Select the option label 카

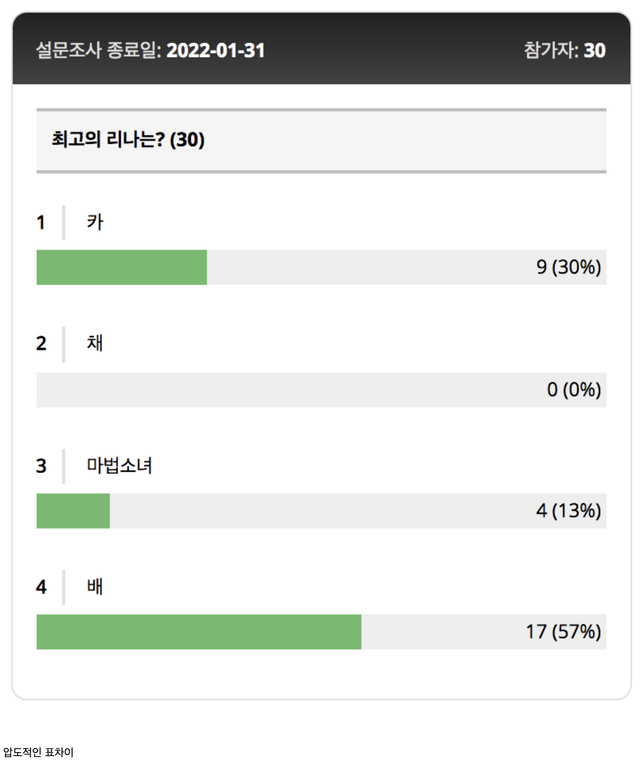tap(95, 222)
